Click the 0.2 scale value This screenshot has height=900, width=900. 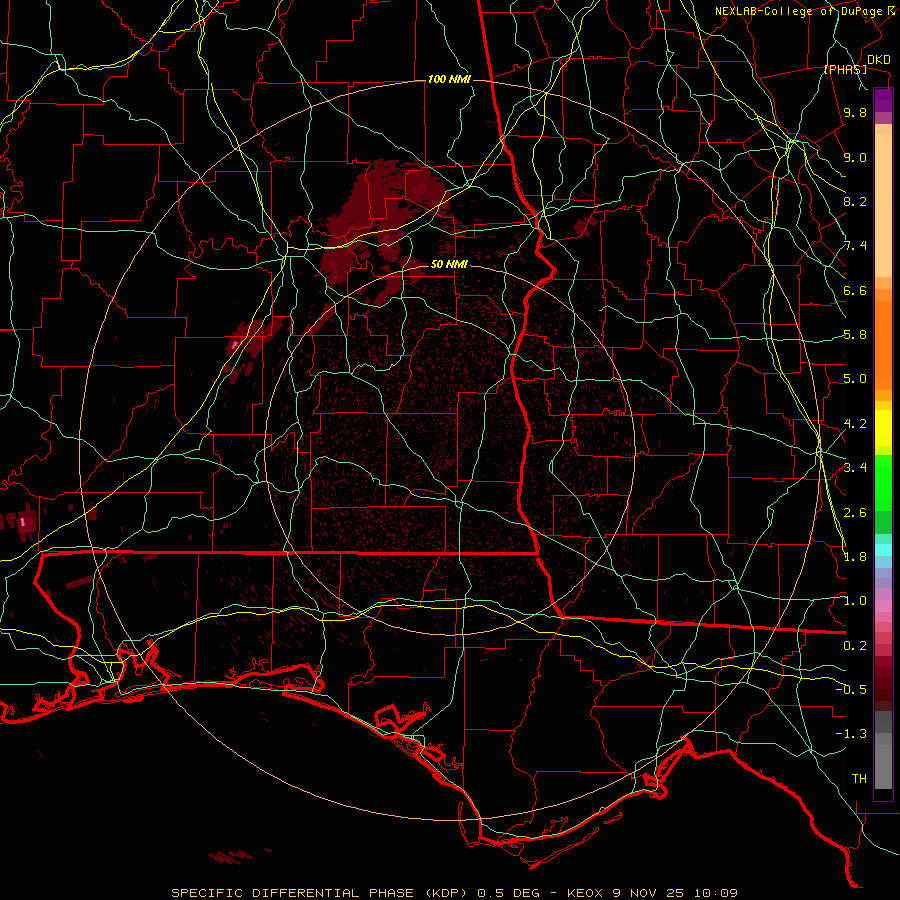[855, 645]
